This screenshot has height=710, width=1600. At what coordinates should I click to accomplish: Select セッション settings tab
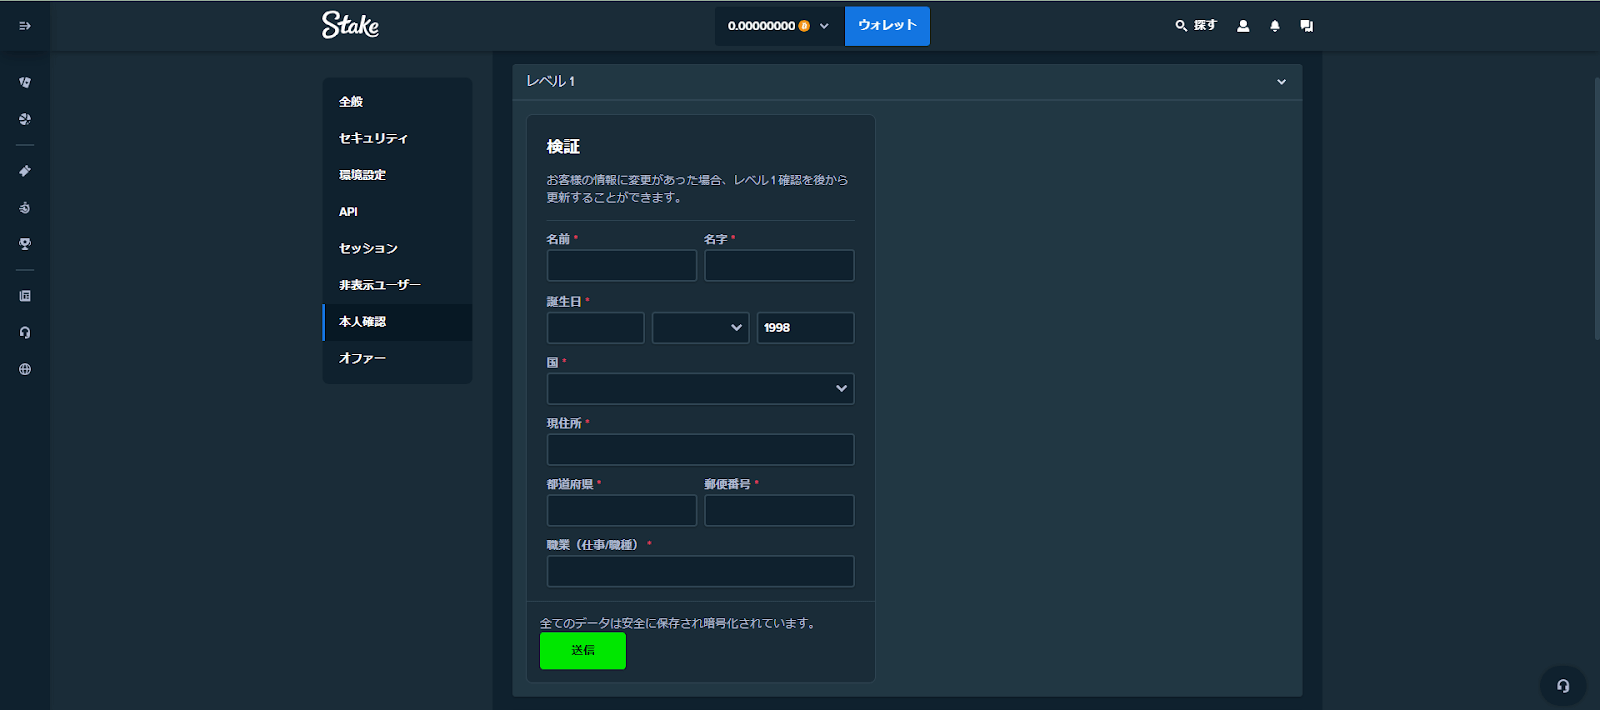coord(397,248)
